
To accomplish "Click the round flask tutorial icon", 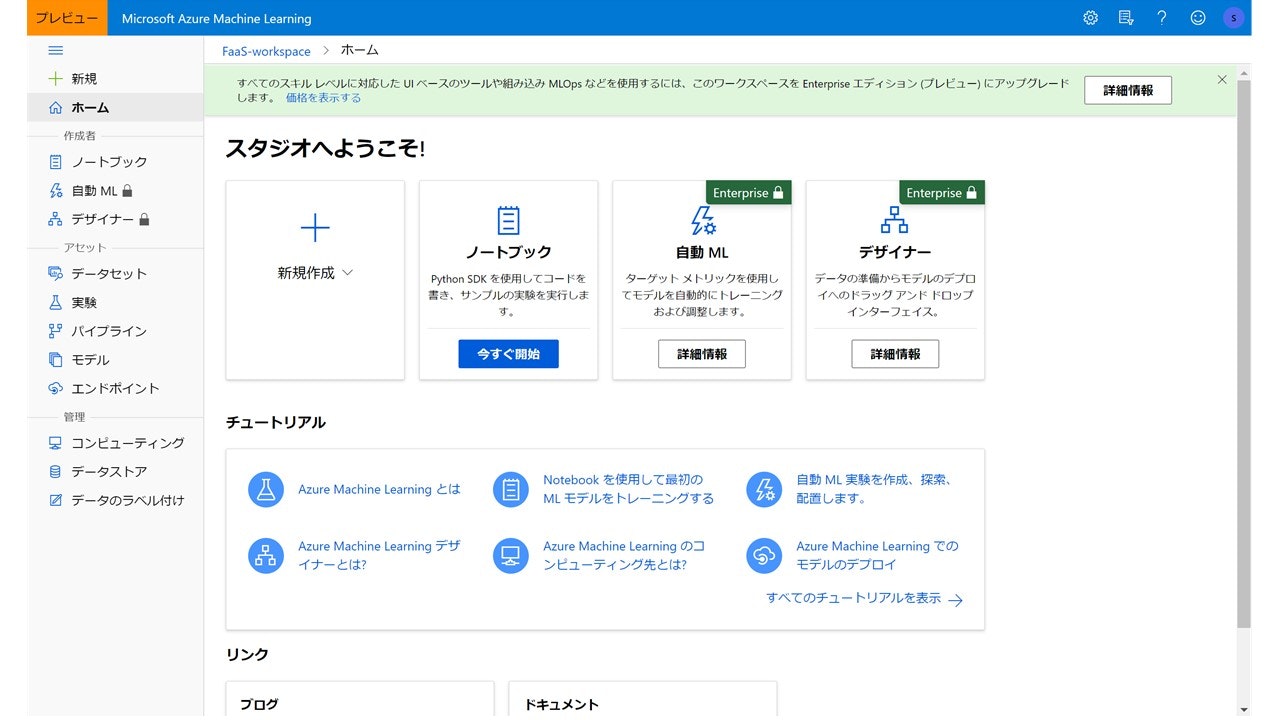I will (266, 489).
